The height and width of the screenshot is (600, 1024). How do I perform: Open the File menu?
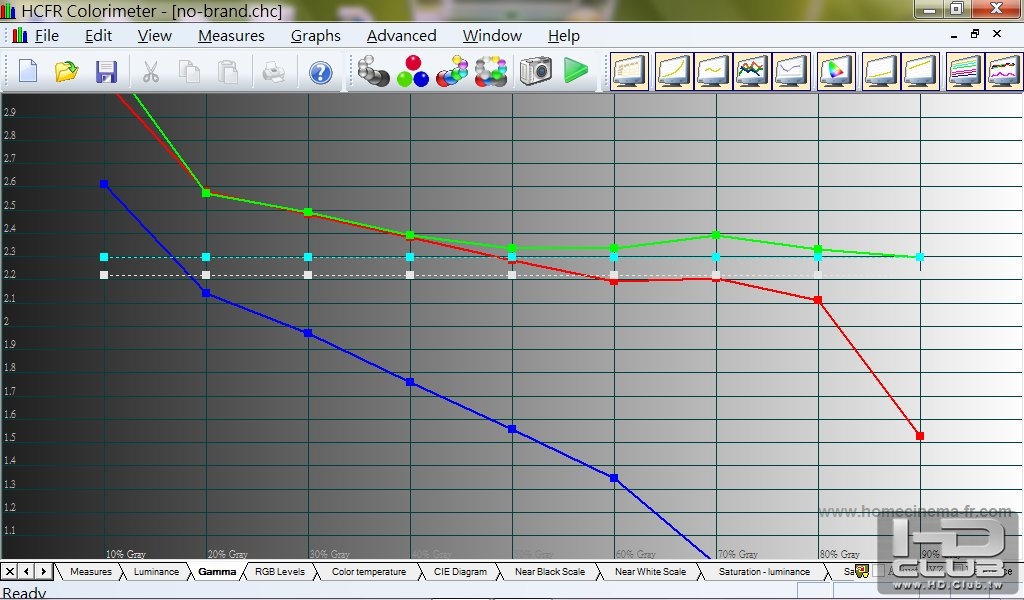point(46,36)
